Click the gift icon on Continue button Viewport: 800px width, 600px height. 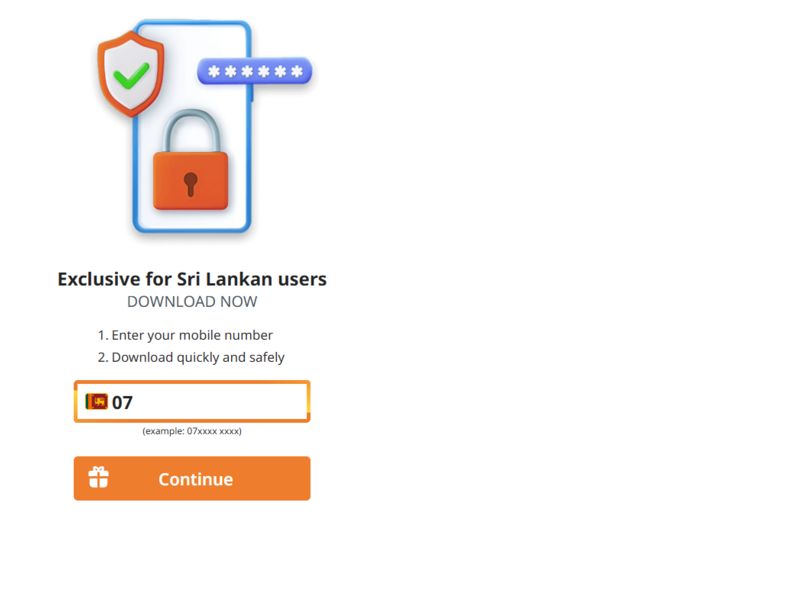pyautogui.click(x=98, y=478)
